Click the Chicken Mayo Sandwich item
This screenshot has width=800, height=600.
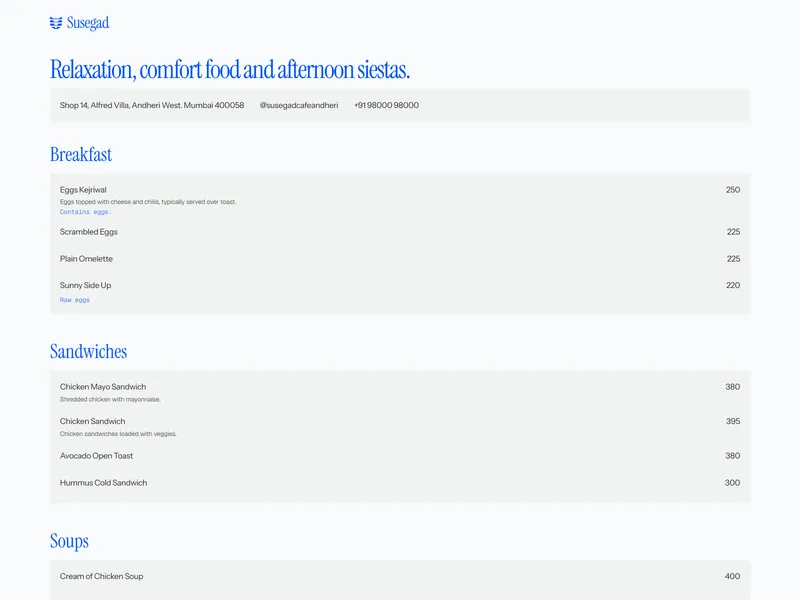tap(103, 387)
